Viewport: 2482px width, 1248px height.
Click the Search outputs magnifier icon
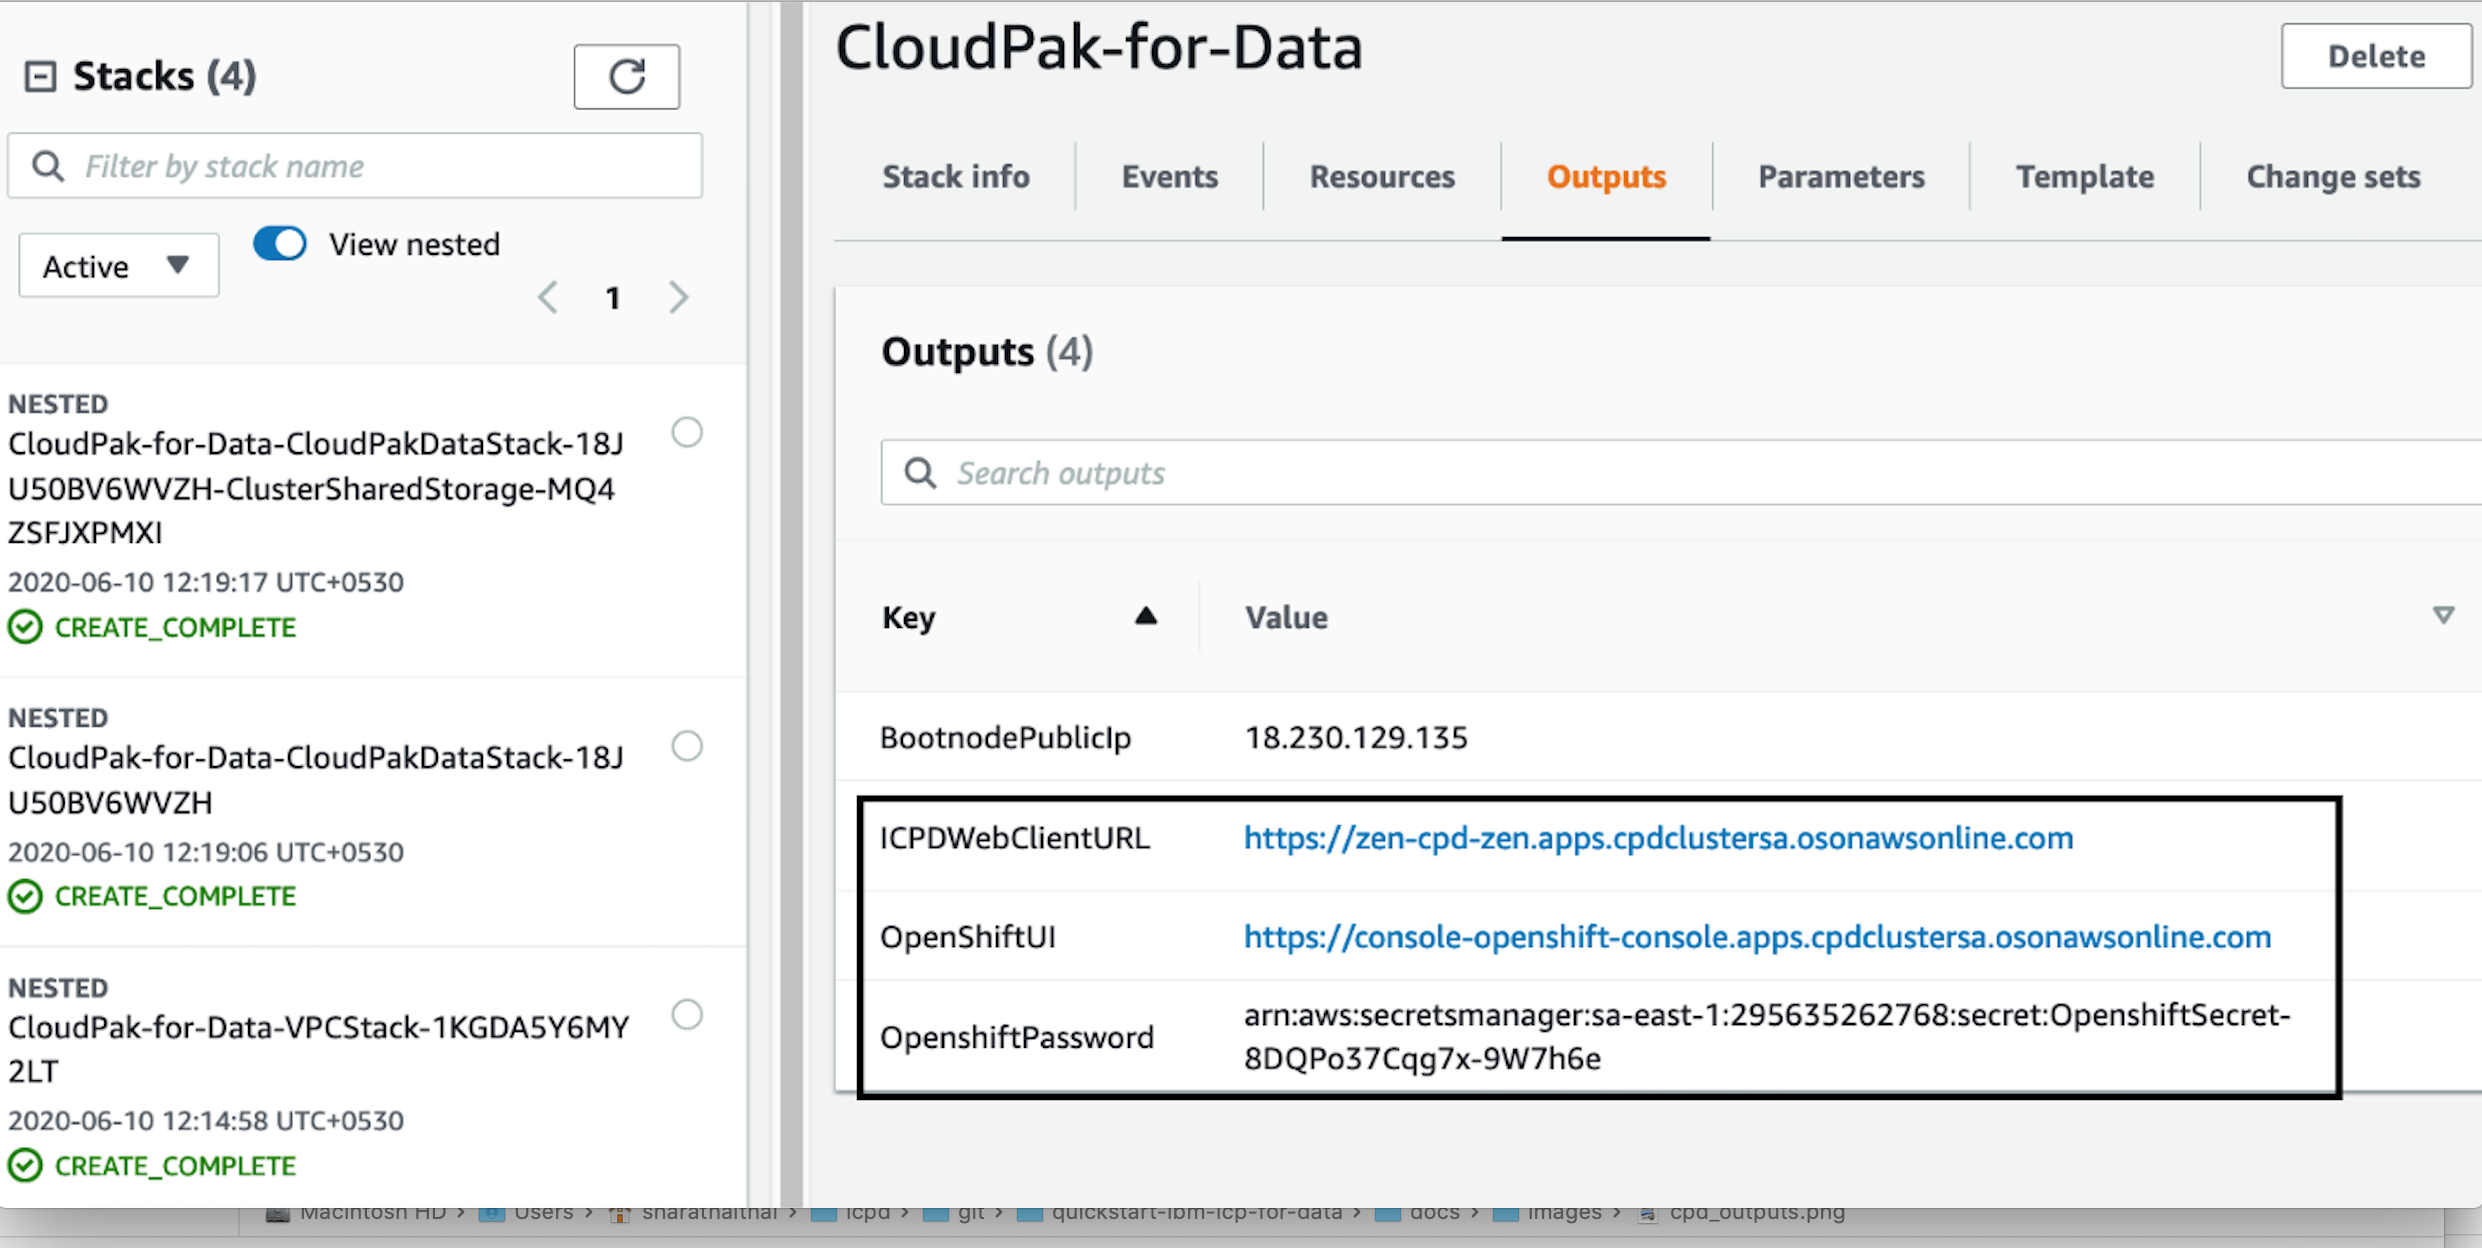pyautogui.click(x=920, y=473)
